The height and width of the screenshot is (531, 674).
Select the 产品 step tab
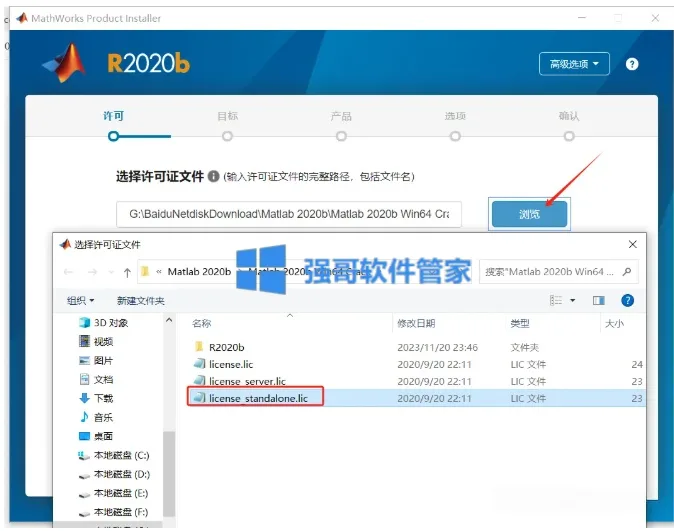[x=341, y=116]
